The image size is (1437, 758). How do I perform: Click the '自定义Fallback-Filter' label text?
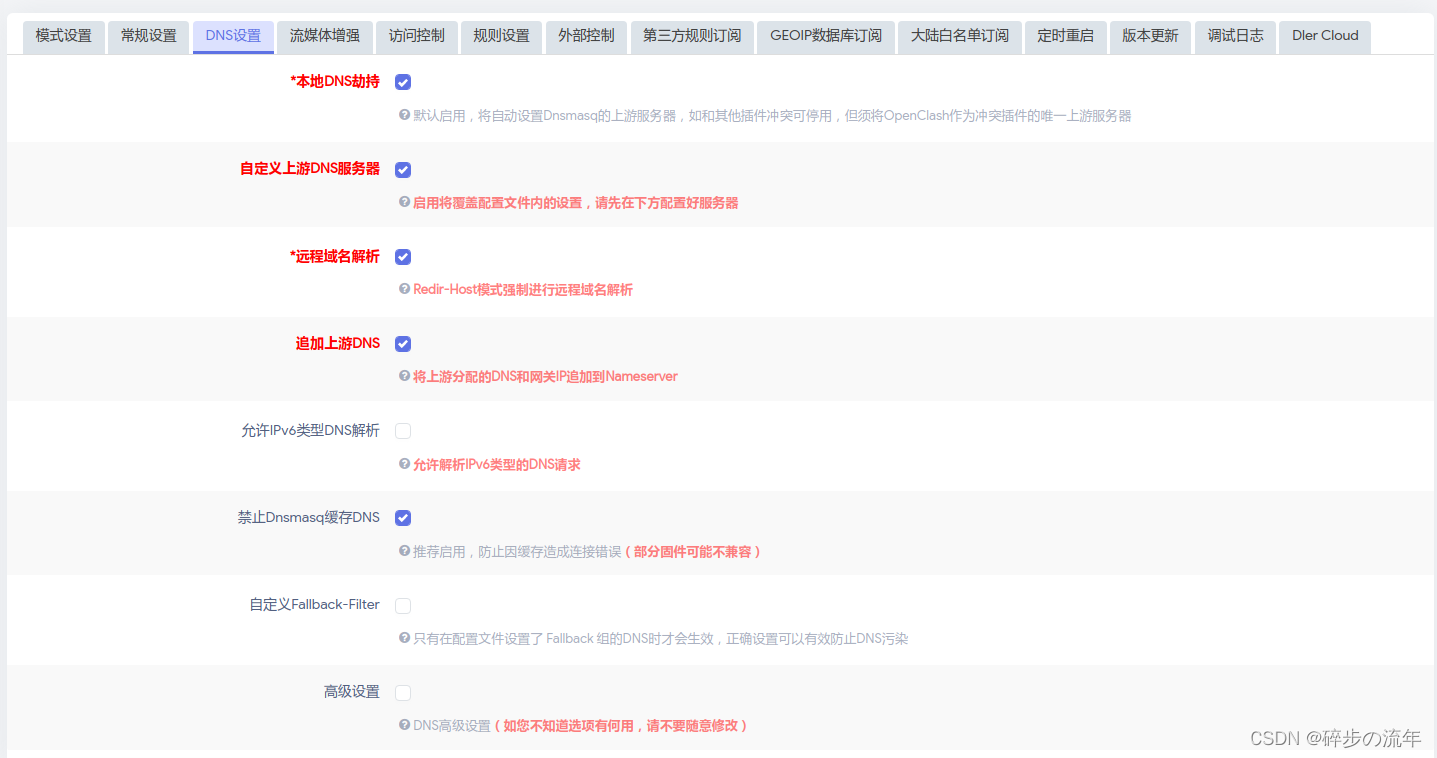pos(315,605)
